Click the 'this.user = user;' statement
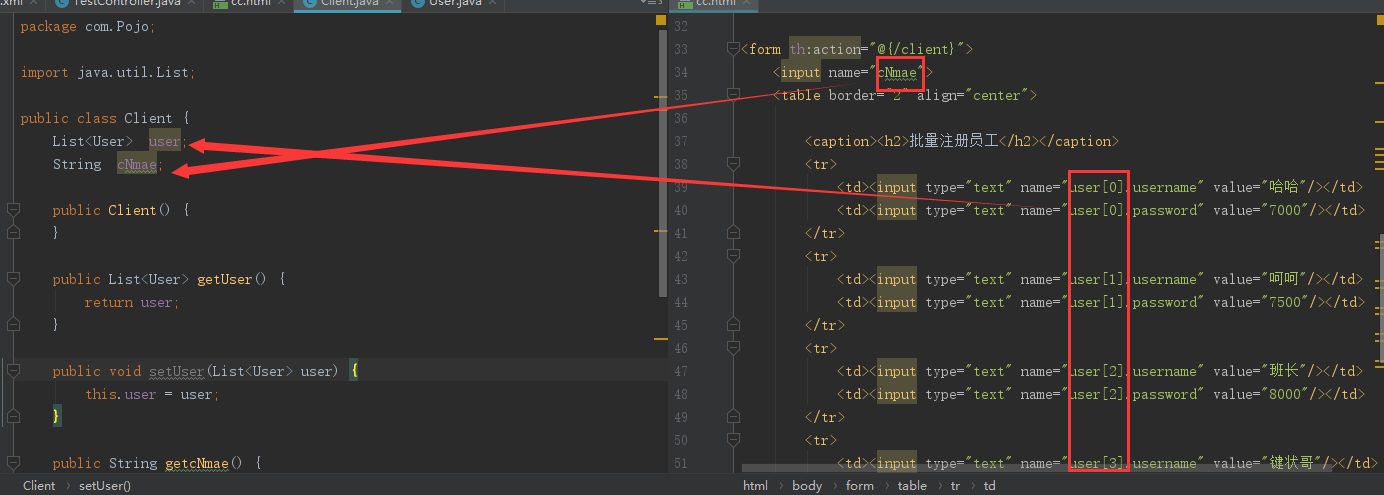This screenshot has width=1384, height=495. pos(152,394)
